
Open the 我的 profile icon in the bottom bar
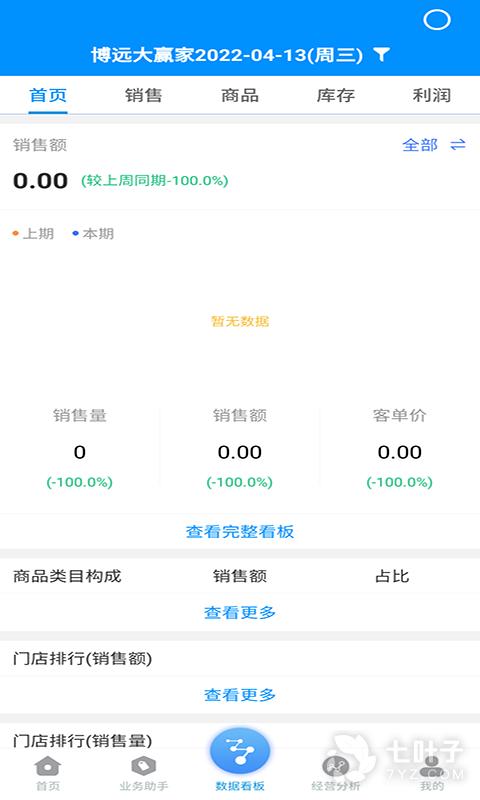point(432,765)
